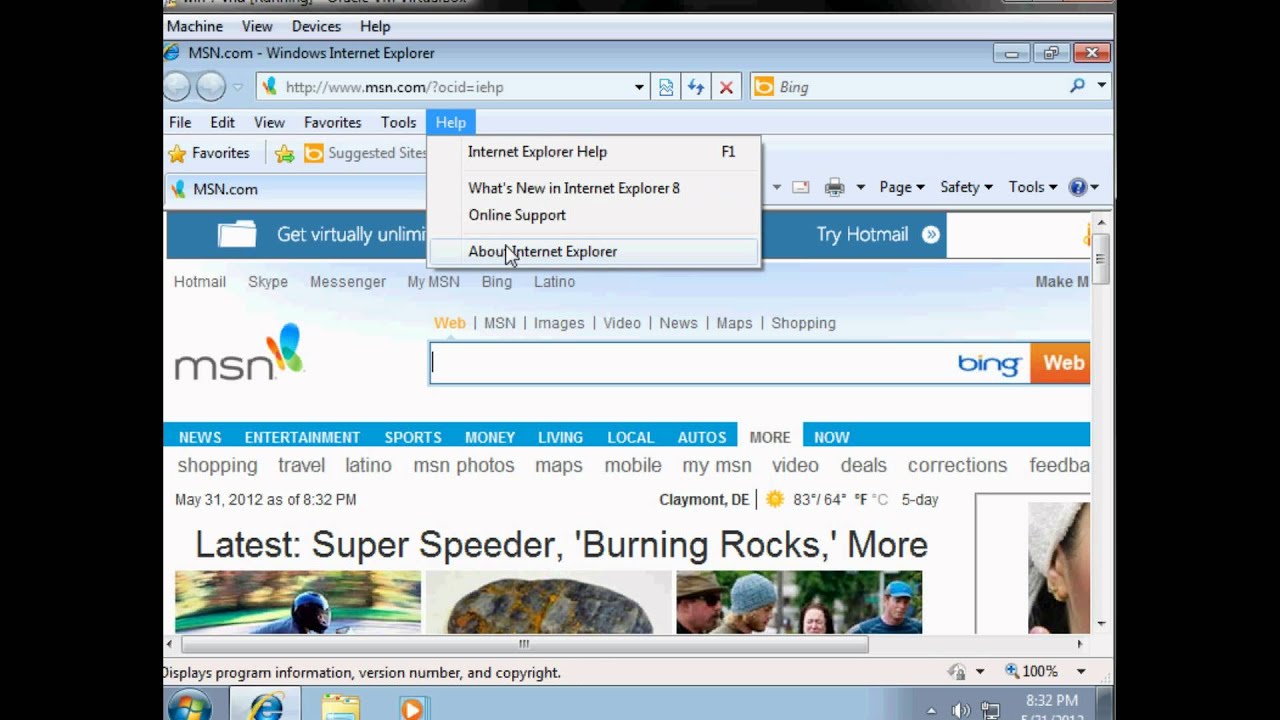Open search provider dropdown arrow

click(1101, 86)
